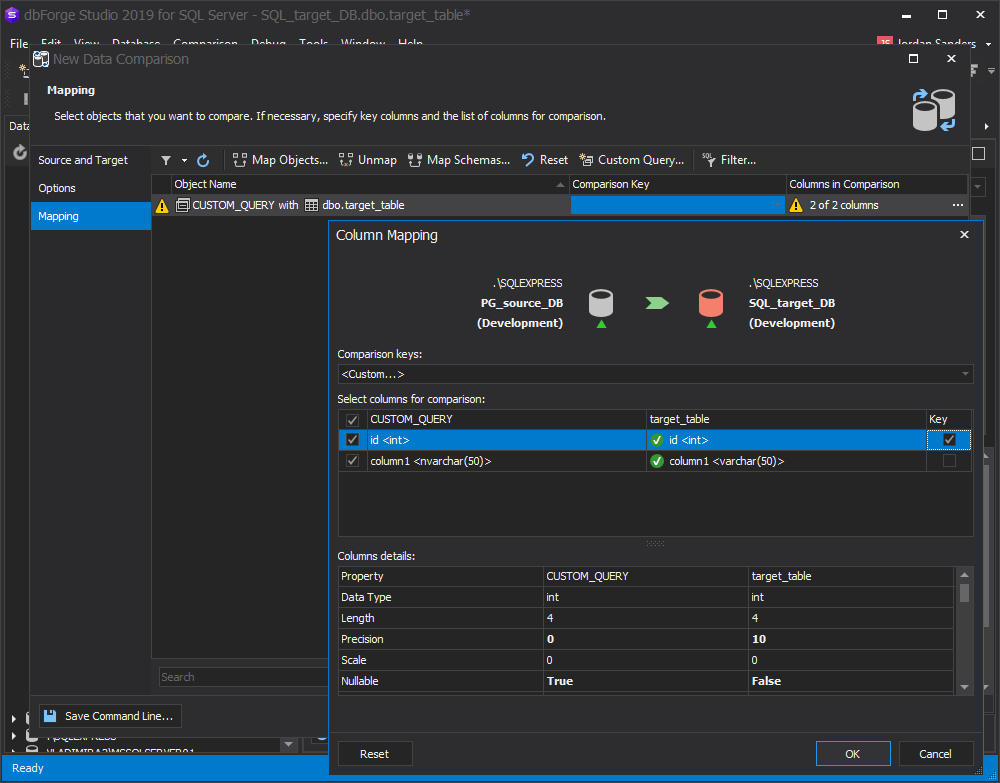Click the warning icon left of CUSTOM_QUERY row
The width and height of the screenshot is (1000, 783).
coord(163,205)
